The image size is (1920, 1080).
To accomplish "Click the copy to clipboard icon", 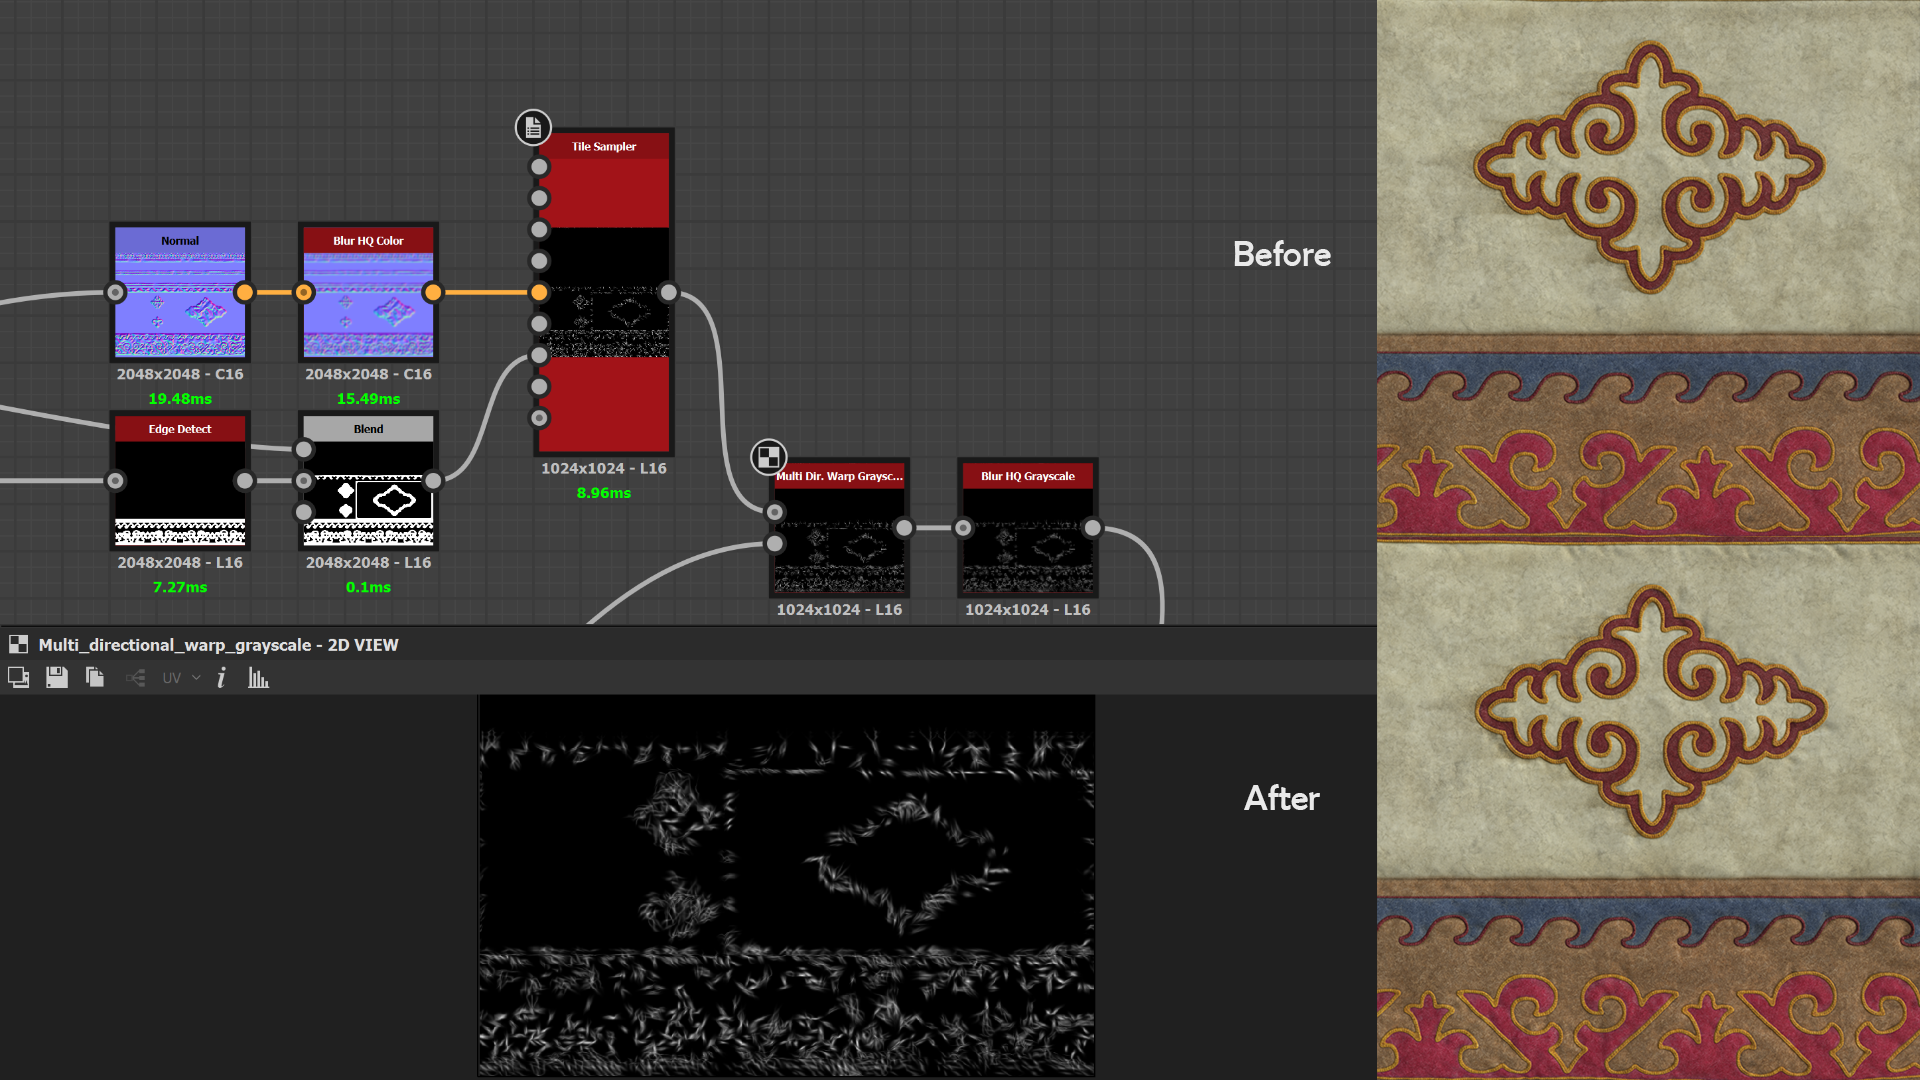I will coord(95,678).
